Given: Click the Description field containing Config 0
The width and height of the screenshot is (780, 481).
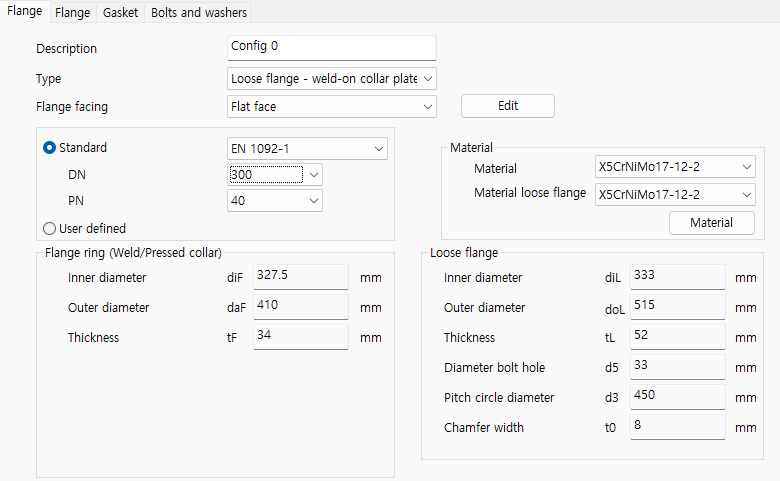Looking at the screenshot, I should click(x=332, y=48).
